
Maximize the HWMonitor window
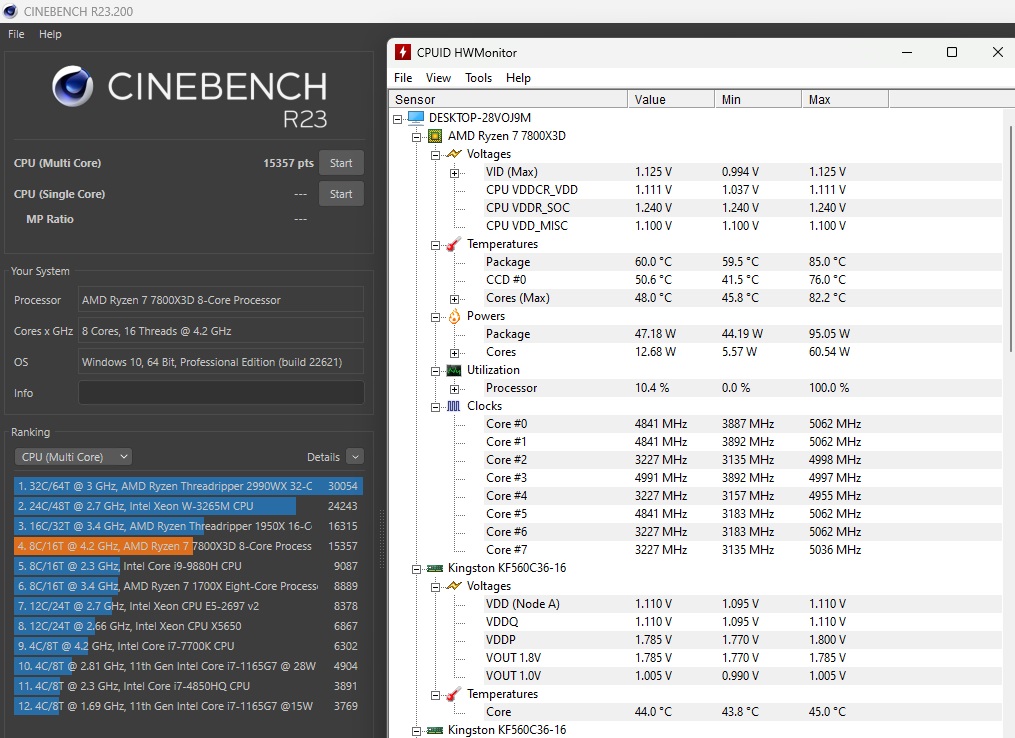[x=952, y=52]
